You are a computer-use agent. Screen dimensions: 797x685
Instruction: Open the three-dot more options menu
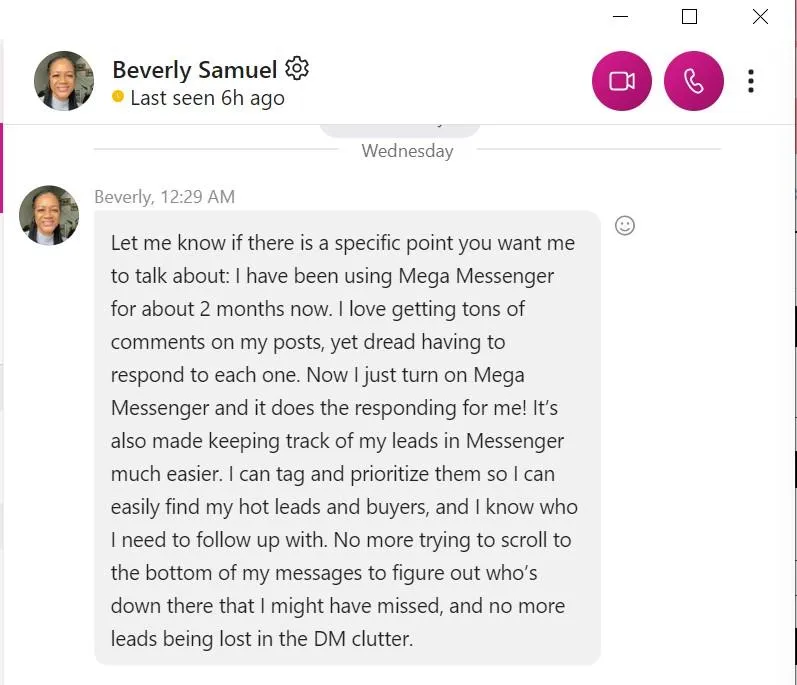coord(751,81)
